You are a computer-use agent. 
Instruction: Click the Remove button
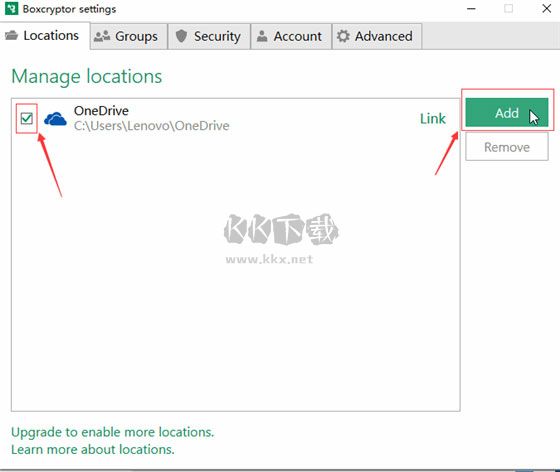click(x=507, y=147)
